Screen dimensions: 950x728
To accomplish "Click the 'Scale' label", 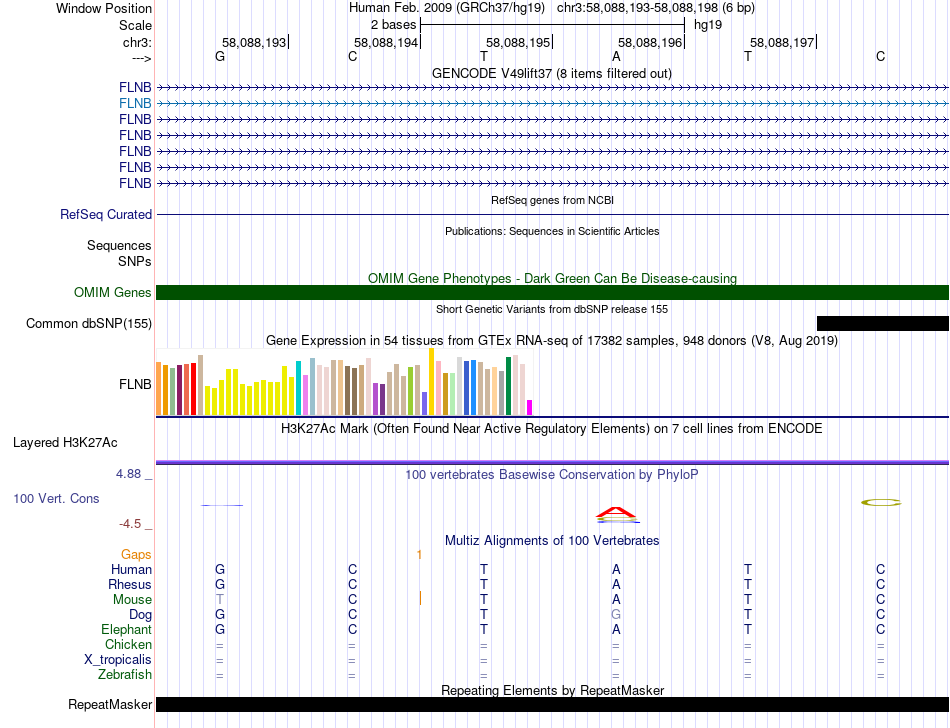I will (x=135, y=25).
